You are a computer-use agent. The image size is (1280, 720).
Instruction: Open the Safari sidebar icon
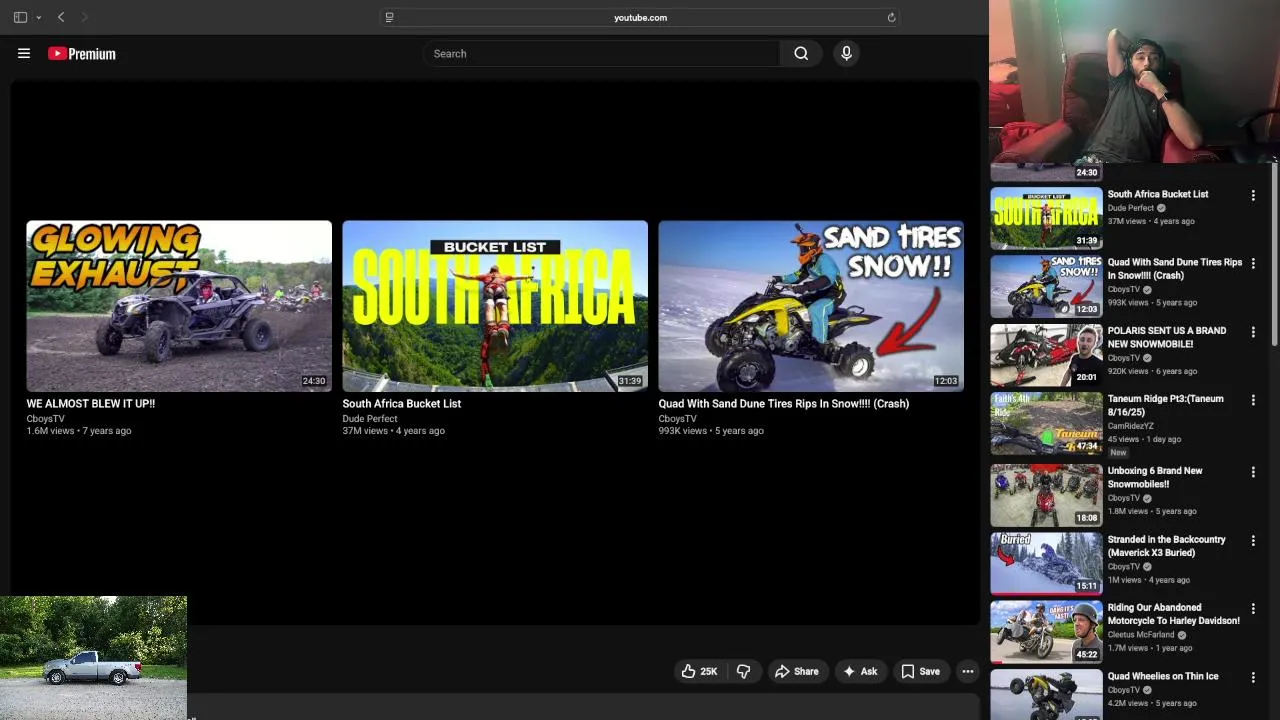20,17
